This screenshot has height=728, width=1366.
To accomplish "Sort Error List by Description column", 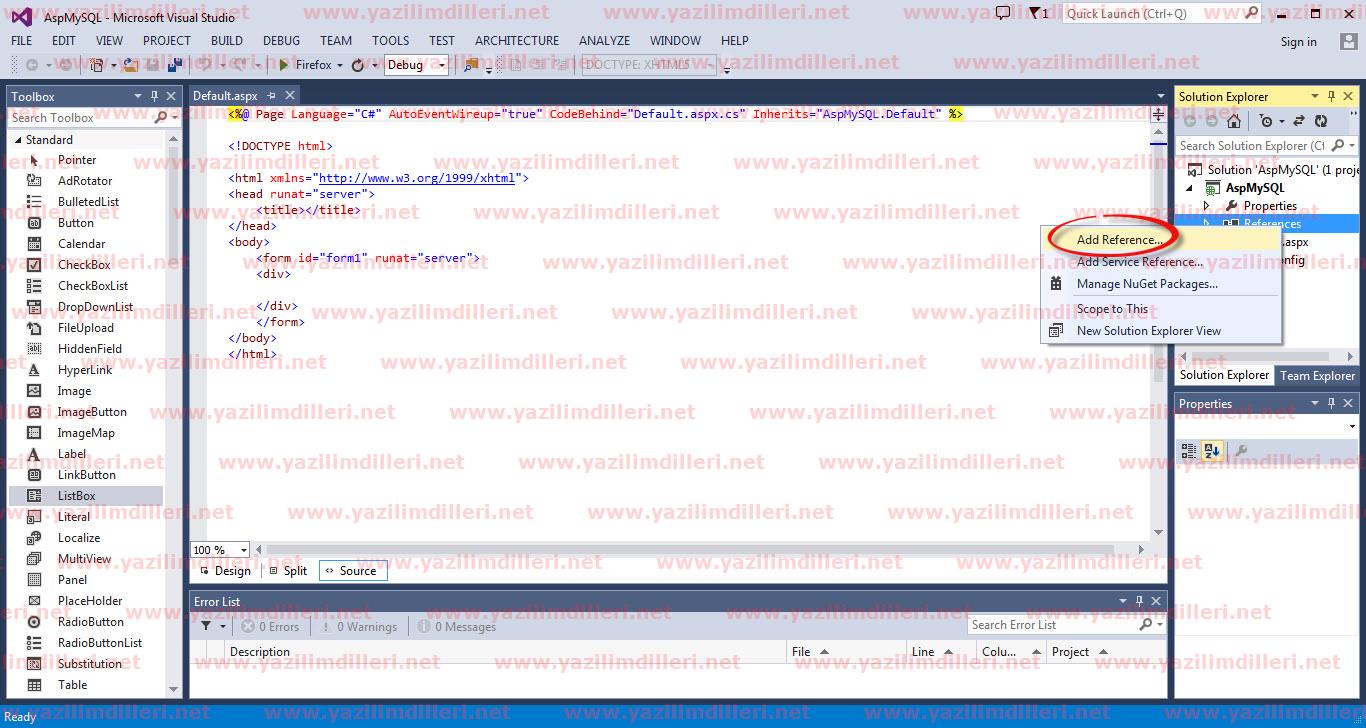I will coord(506,652).
